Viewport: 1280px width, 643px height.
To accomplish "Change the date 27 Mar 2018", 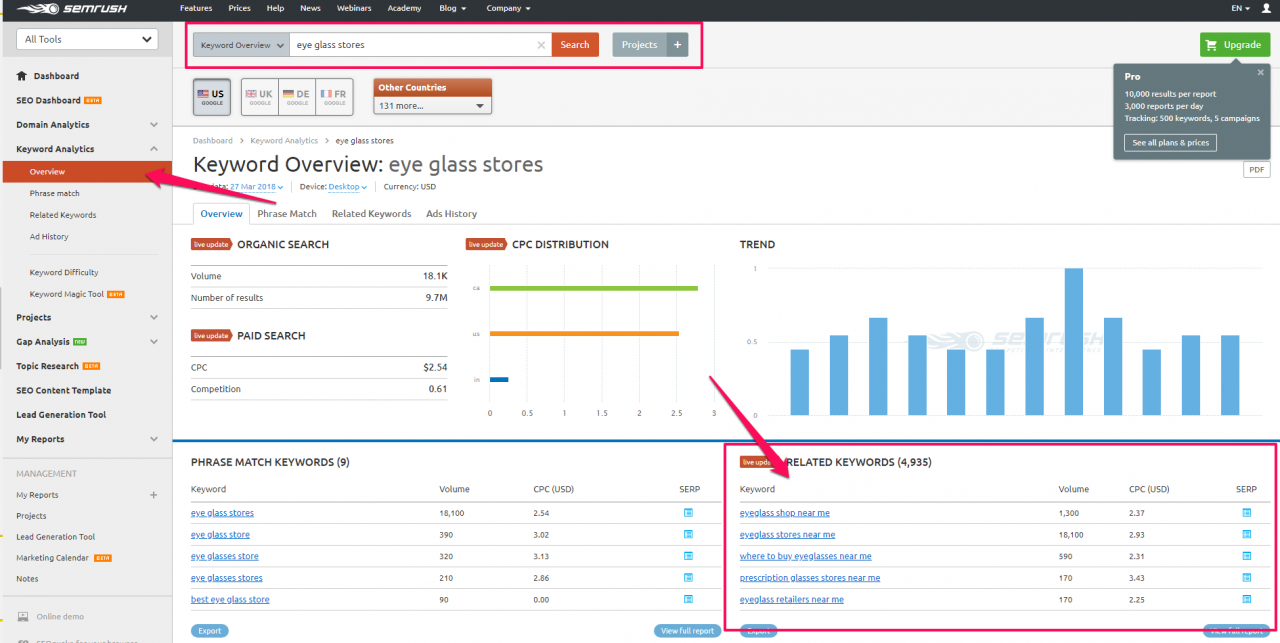I will [258, 187].
